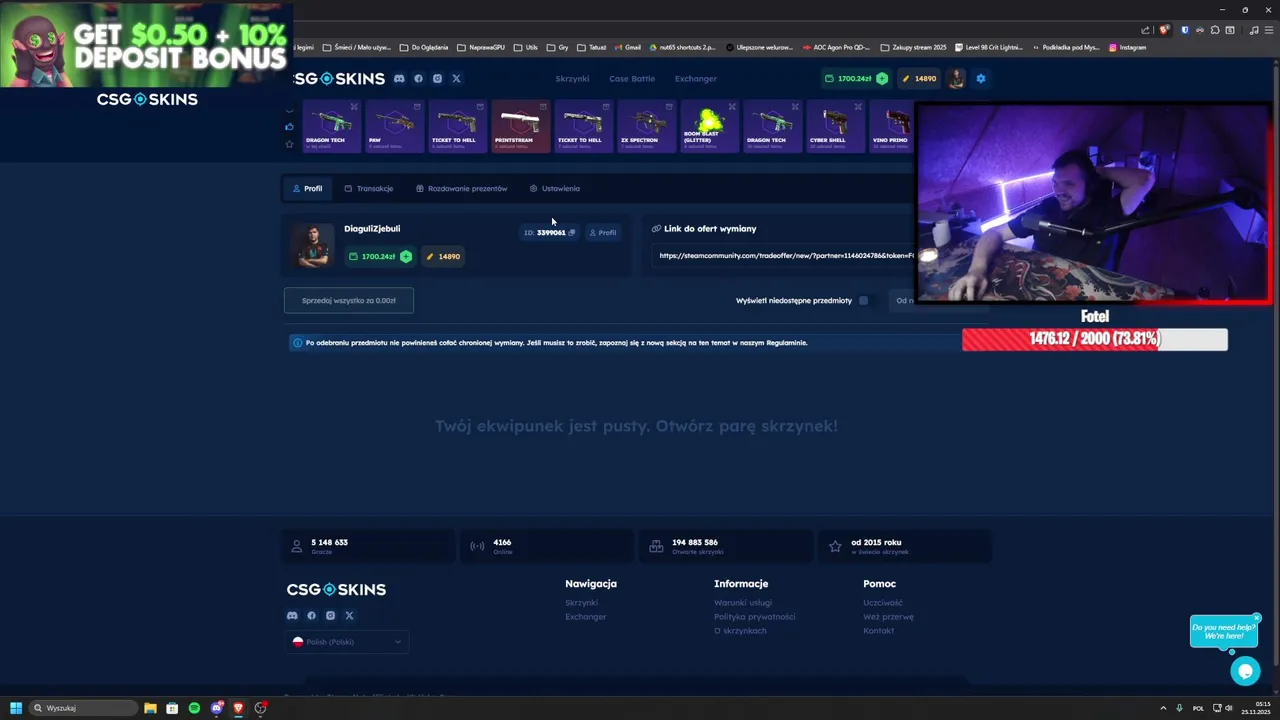Open Discord from the taskbar
1280x720 pixels.
tap(216, 708)
